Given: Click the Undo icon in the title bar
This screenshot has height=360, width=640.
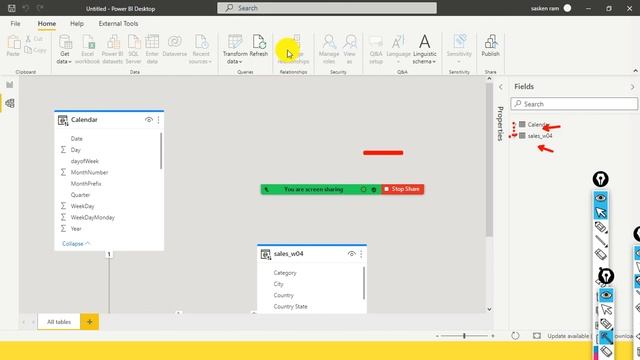Looking at the screenshot, I should pos(26,8).
